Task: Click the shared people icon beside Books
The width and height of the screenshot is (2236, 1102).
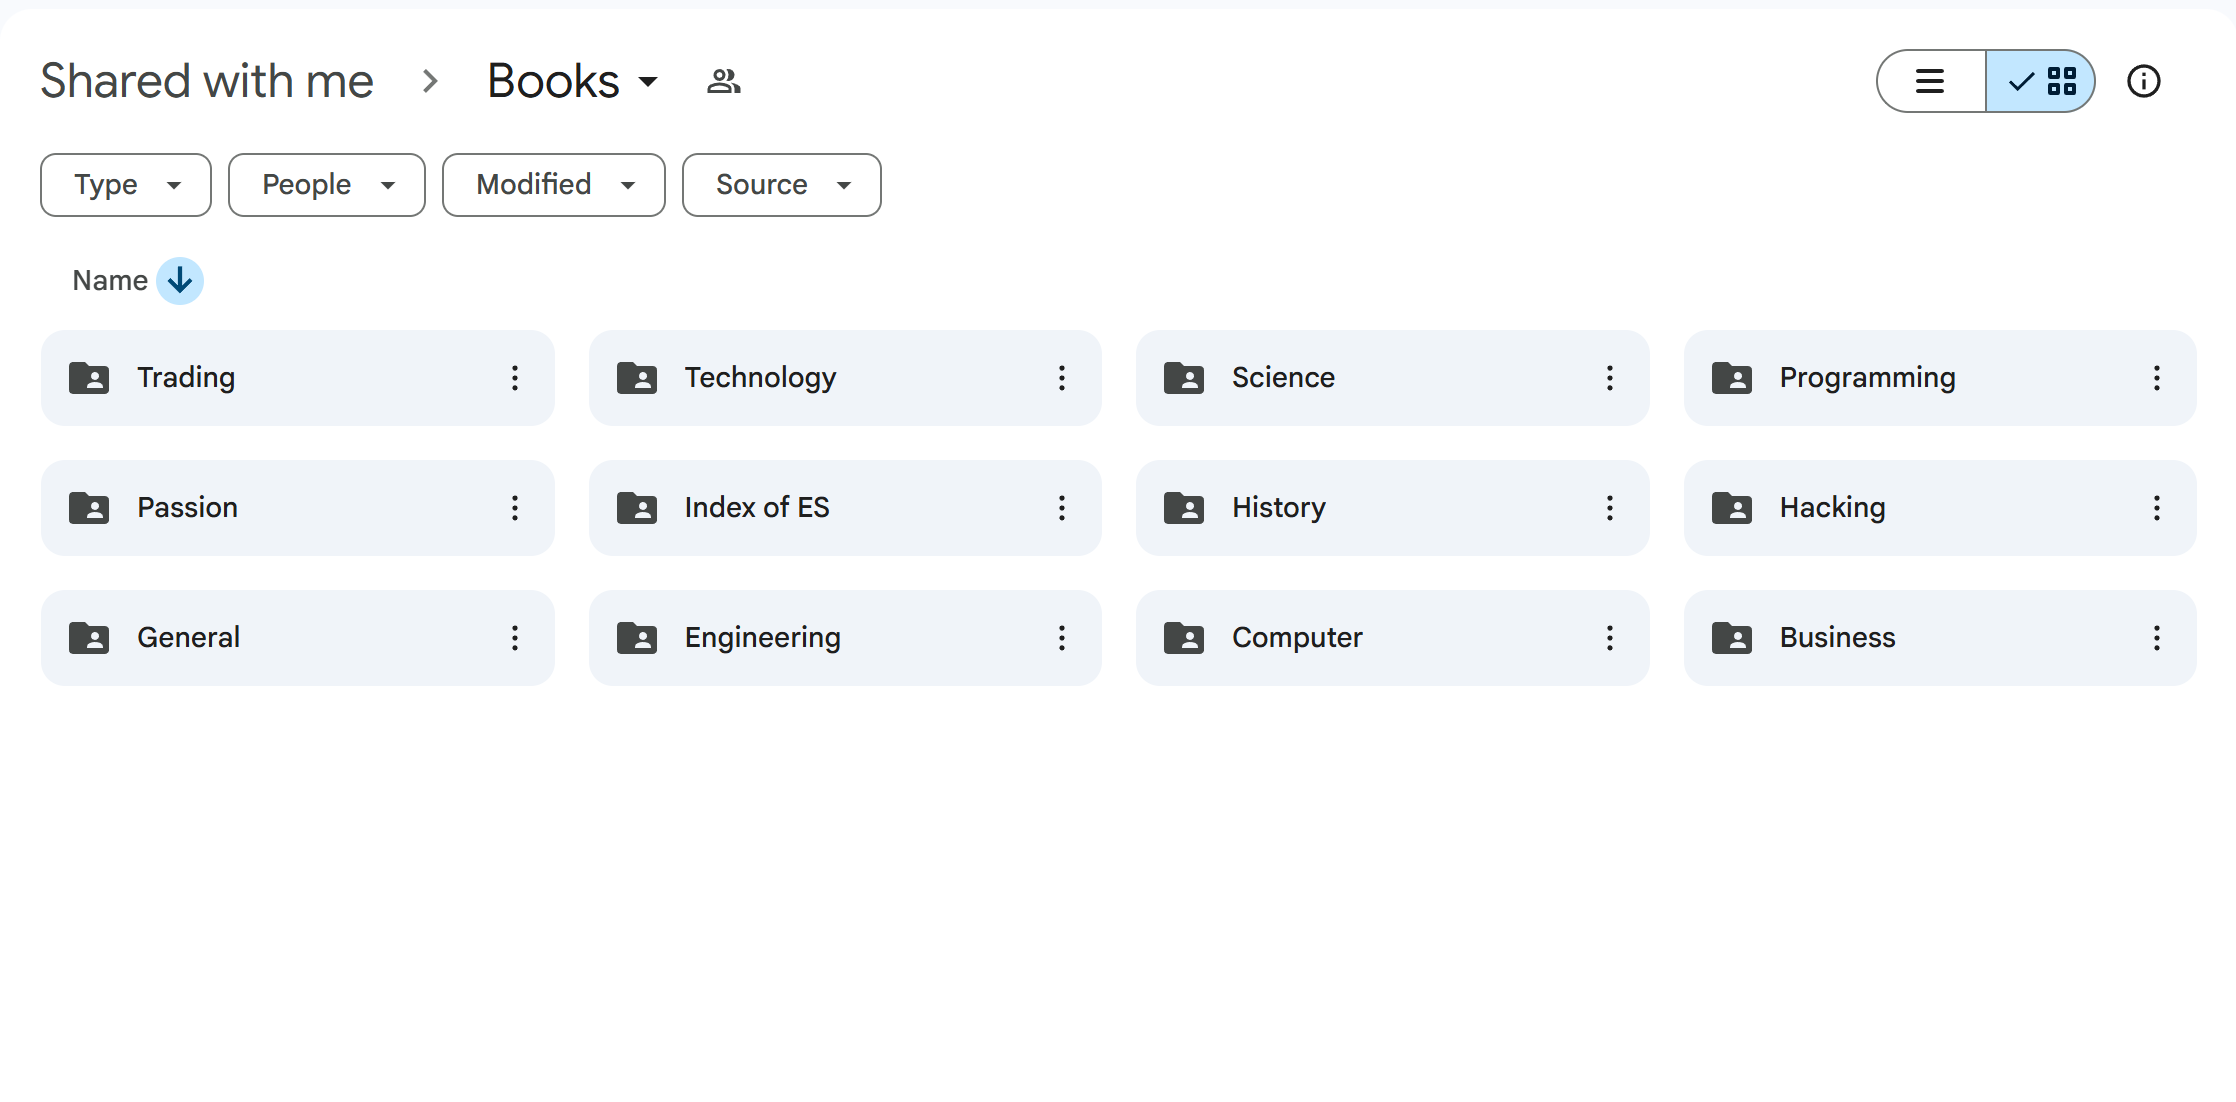Action: coord(723,81)
